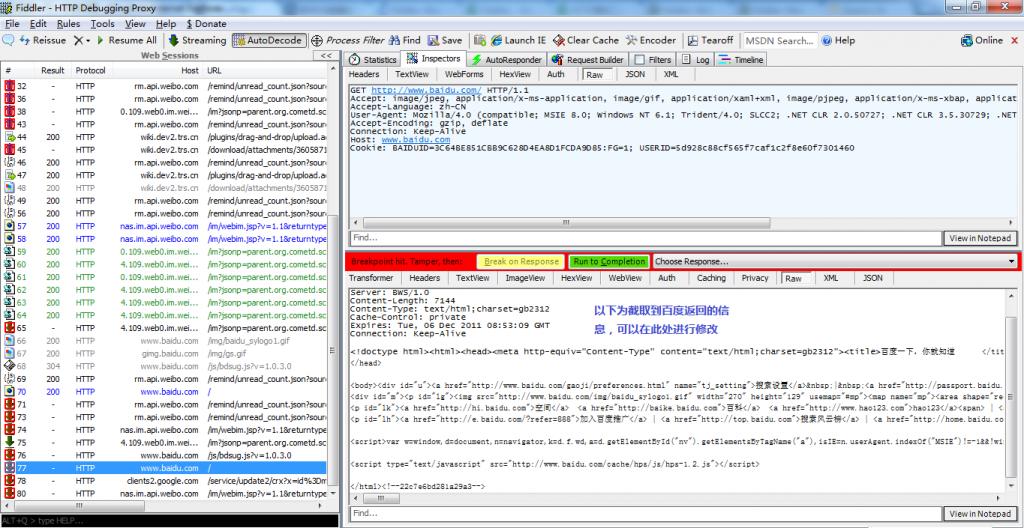Select session 77 www.baidu.com row
This screenshot has width=1024, height=528.
[x=165, y=469]
